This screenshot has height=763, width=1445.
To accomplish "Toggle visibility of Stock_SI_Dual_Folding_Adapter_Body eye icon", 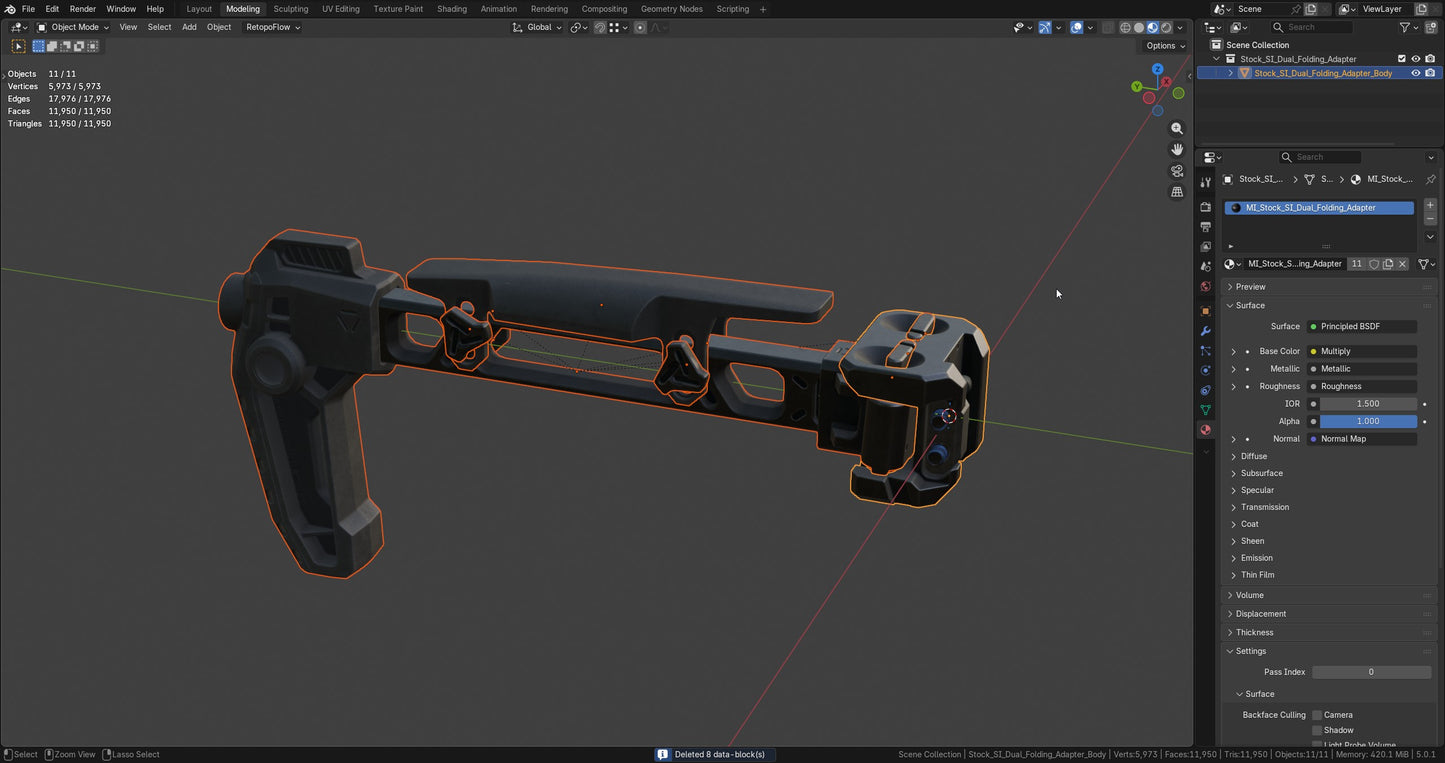I will (x=1416, y=72).
